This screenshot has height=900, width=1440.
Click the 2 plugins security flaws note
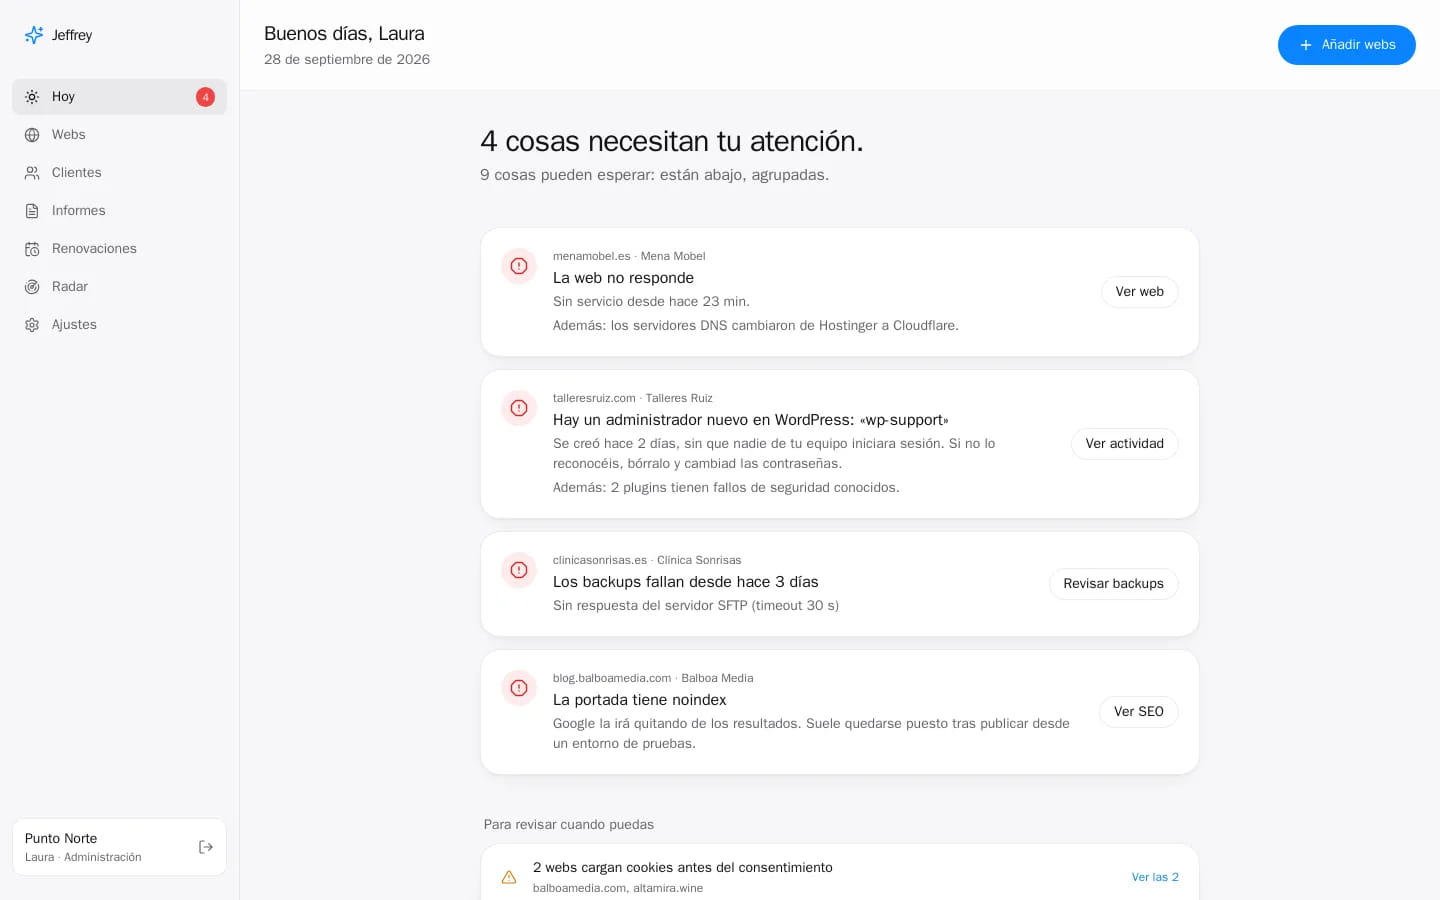tap(726, 488)
